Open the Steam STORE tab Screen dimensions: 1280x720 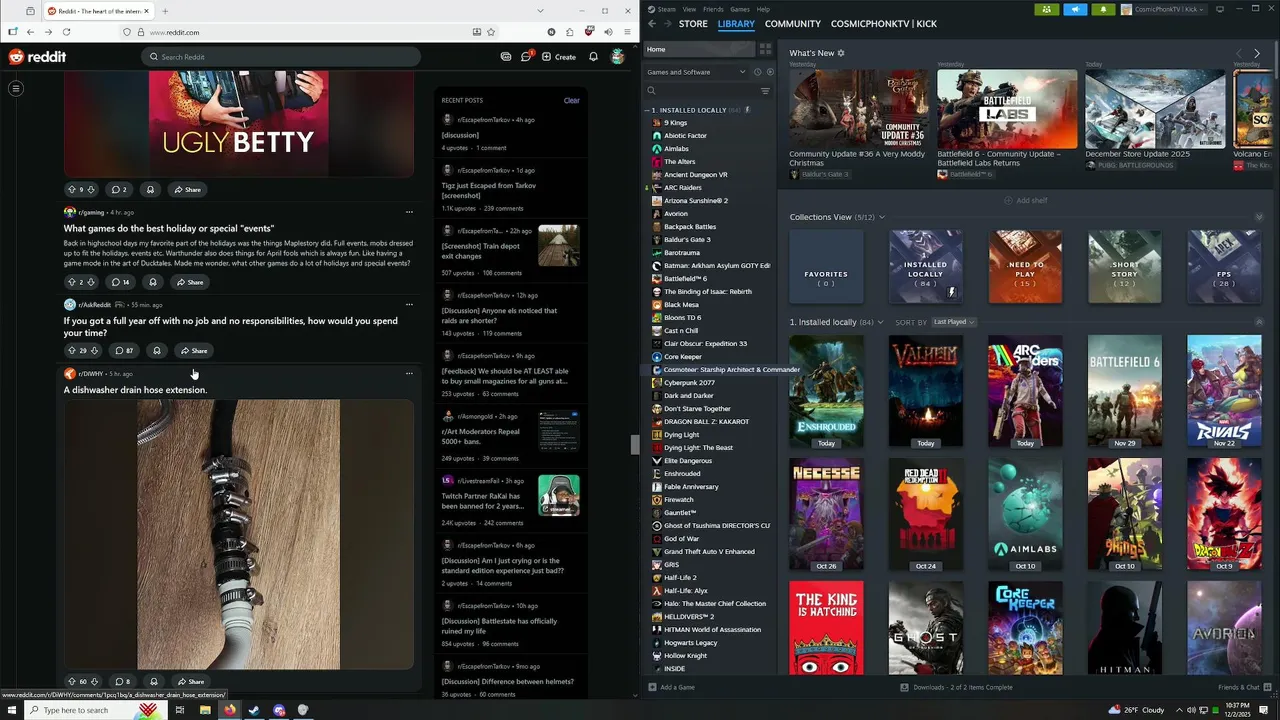[693, 24]
